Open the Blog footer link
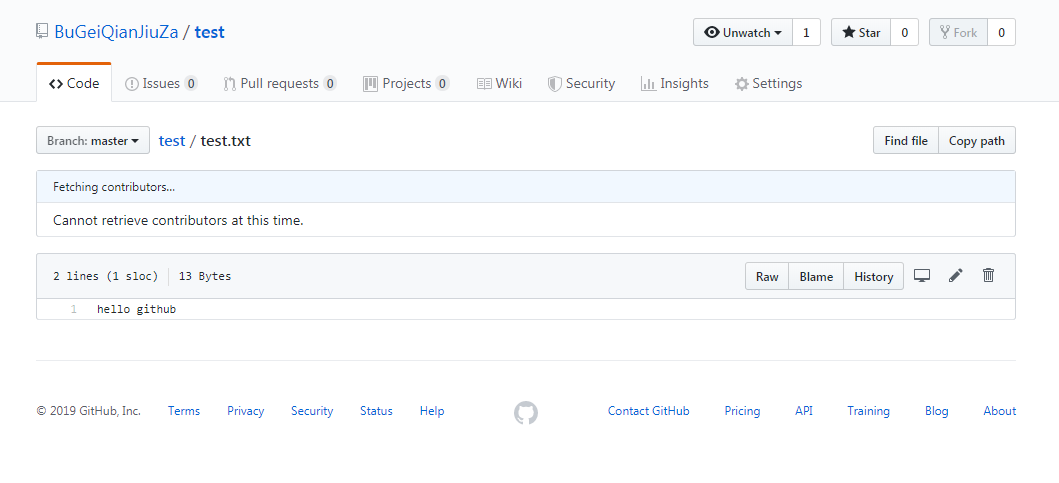1059x483 pixels. pos(937,411)
